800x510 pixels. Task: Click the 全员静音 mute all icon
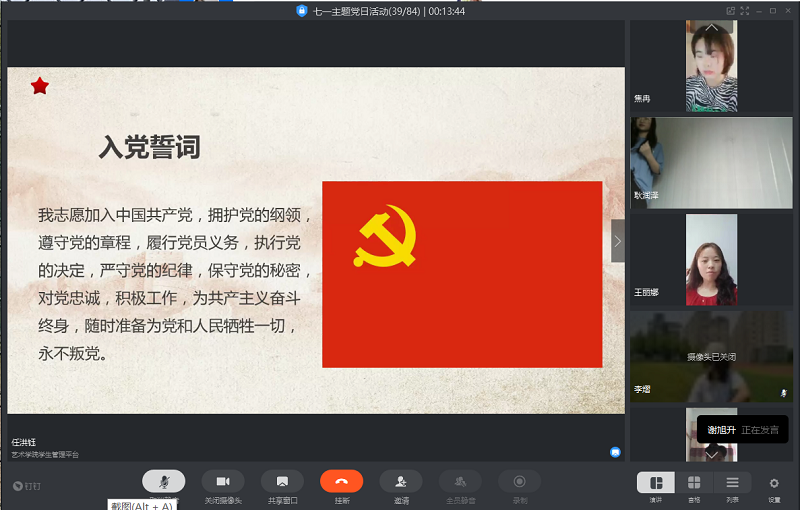tap(460, 481)
